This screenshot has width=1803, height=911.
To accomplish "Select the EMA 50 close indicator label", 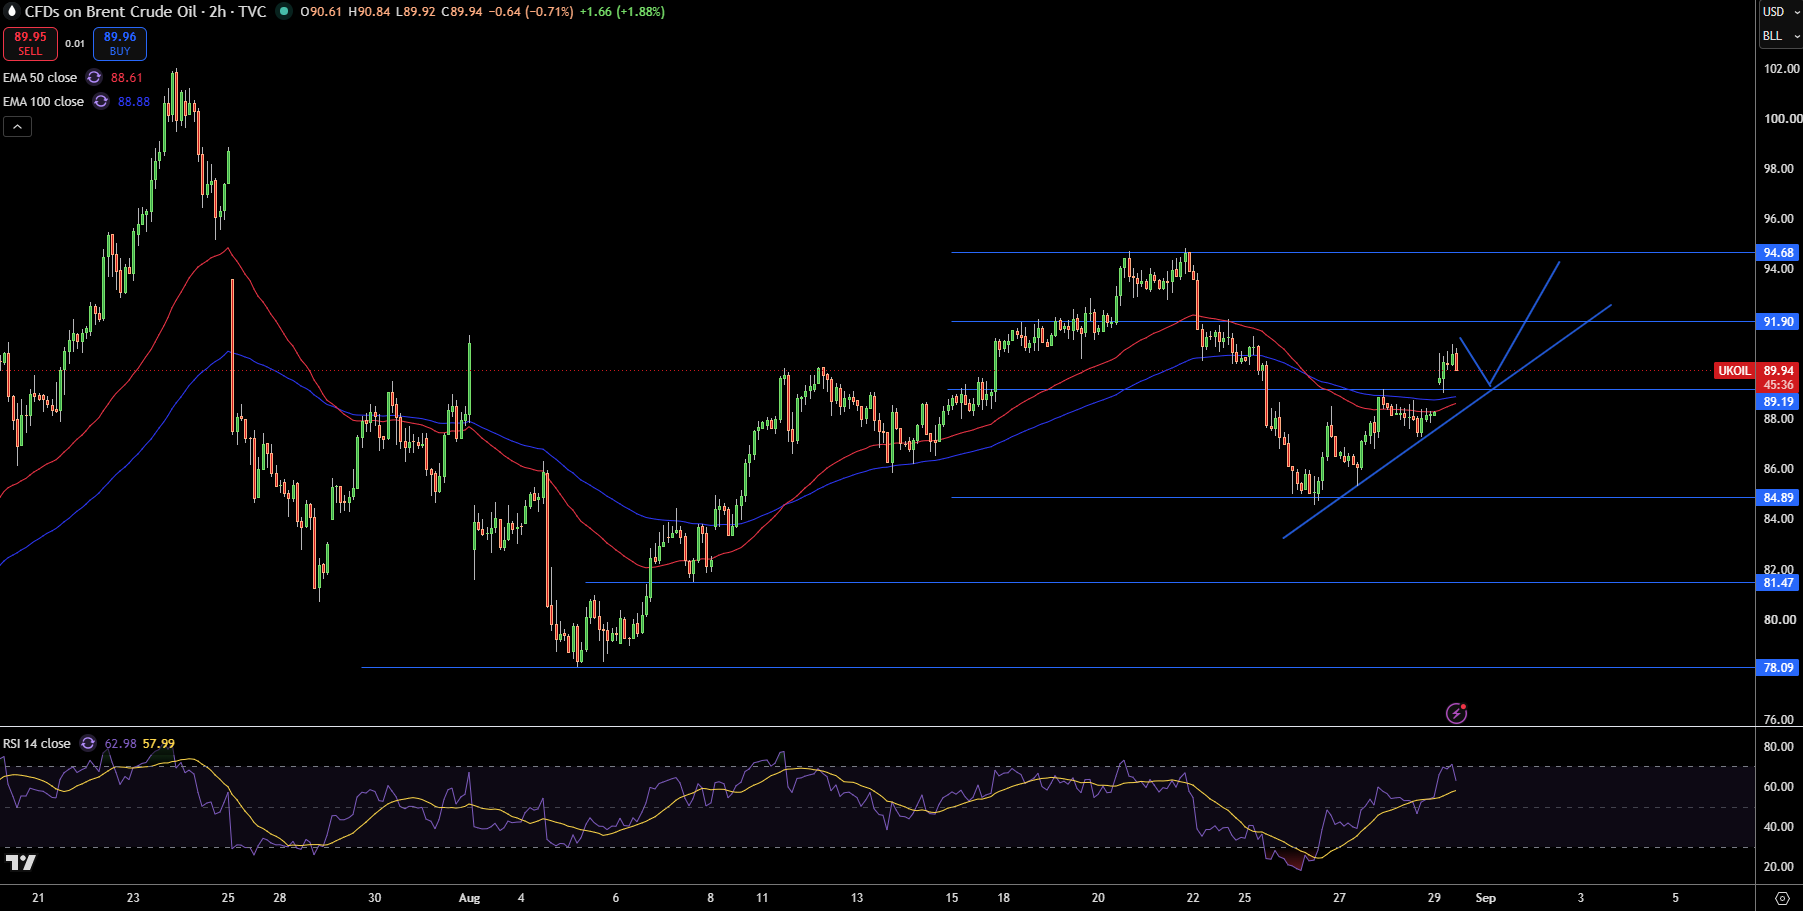I will click(40, 77).
